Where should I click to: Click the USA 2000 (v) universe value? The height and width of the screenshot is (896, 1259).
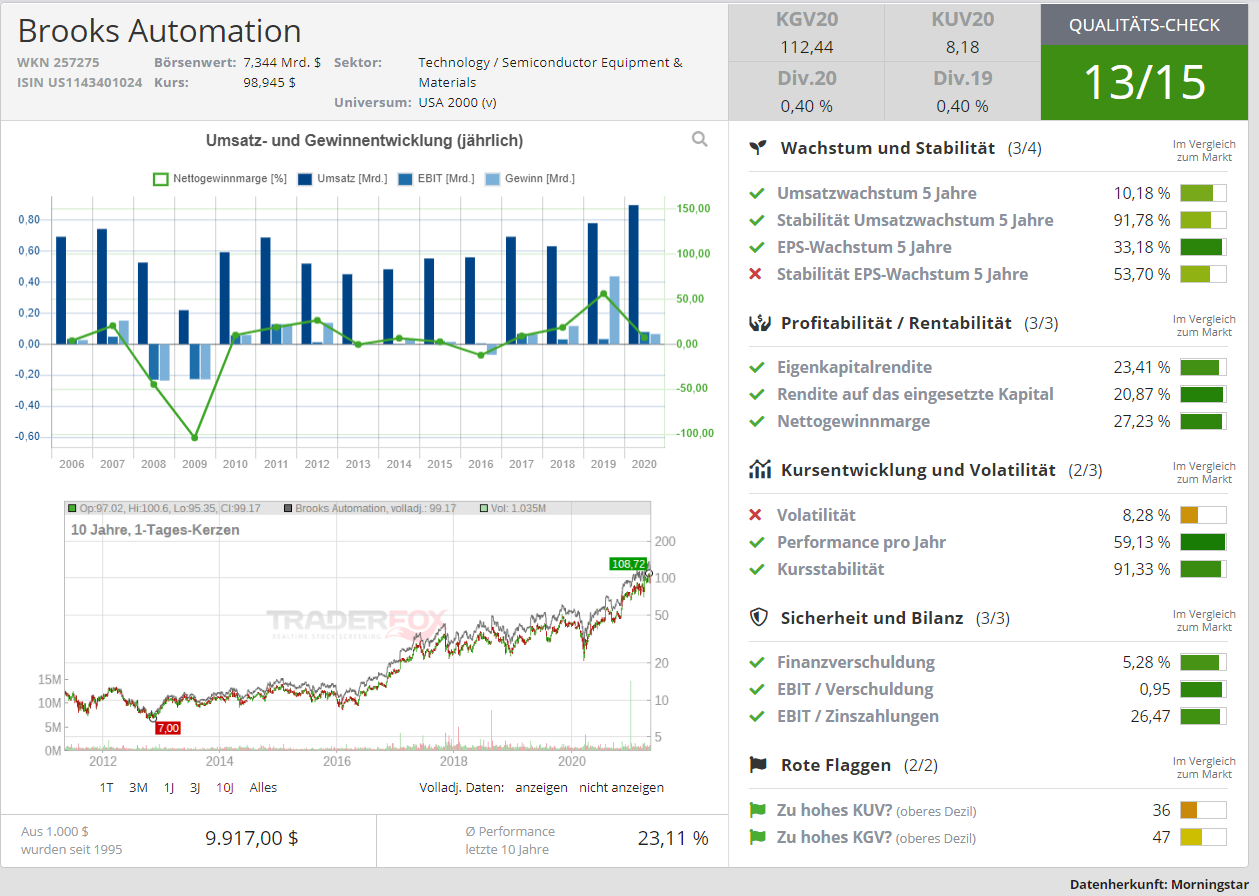coord(457,102)
